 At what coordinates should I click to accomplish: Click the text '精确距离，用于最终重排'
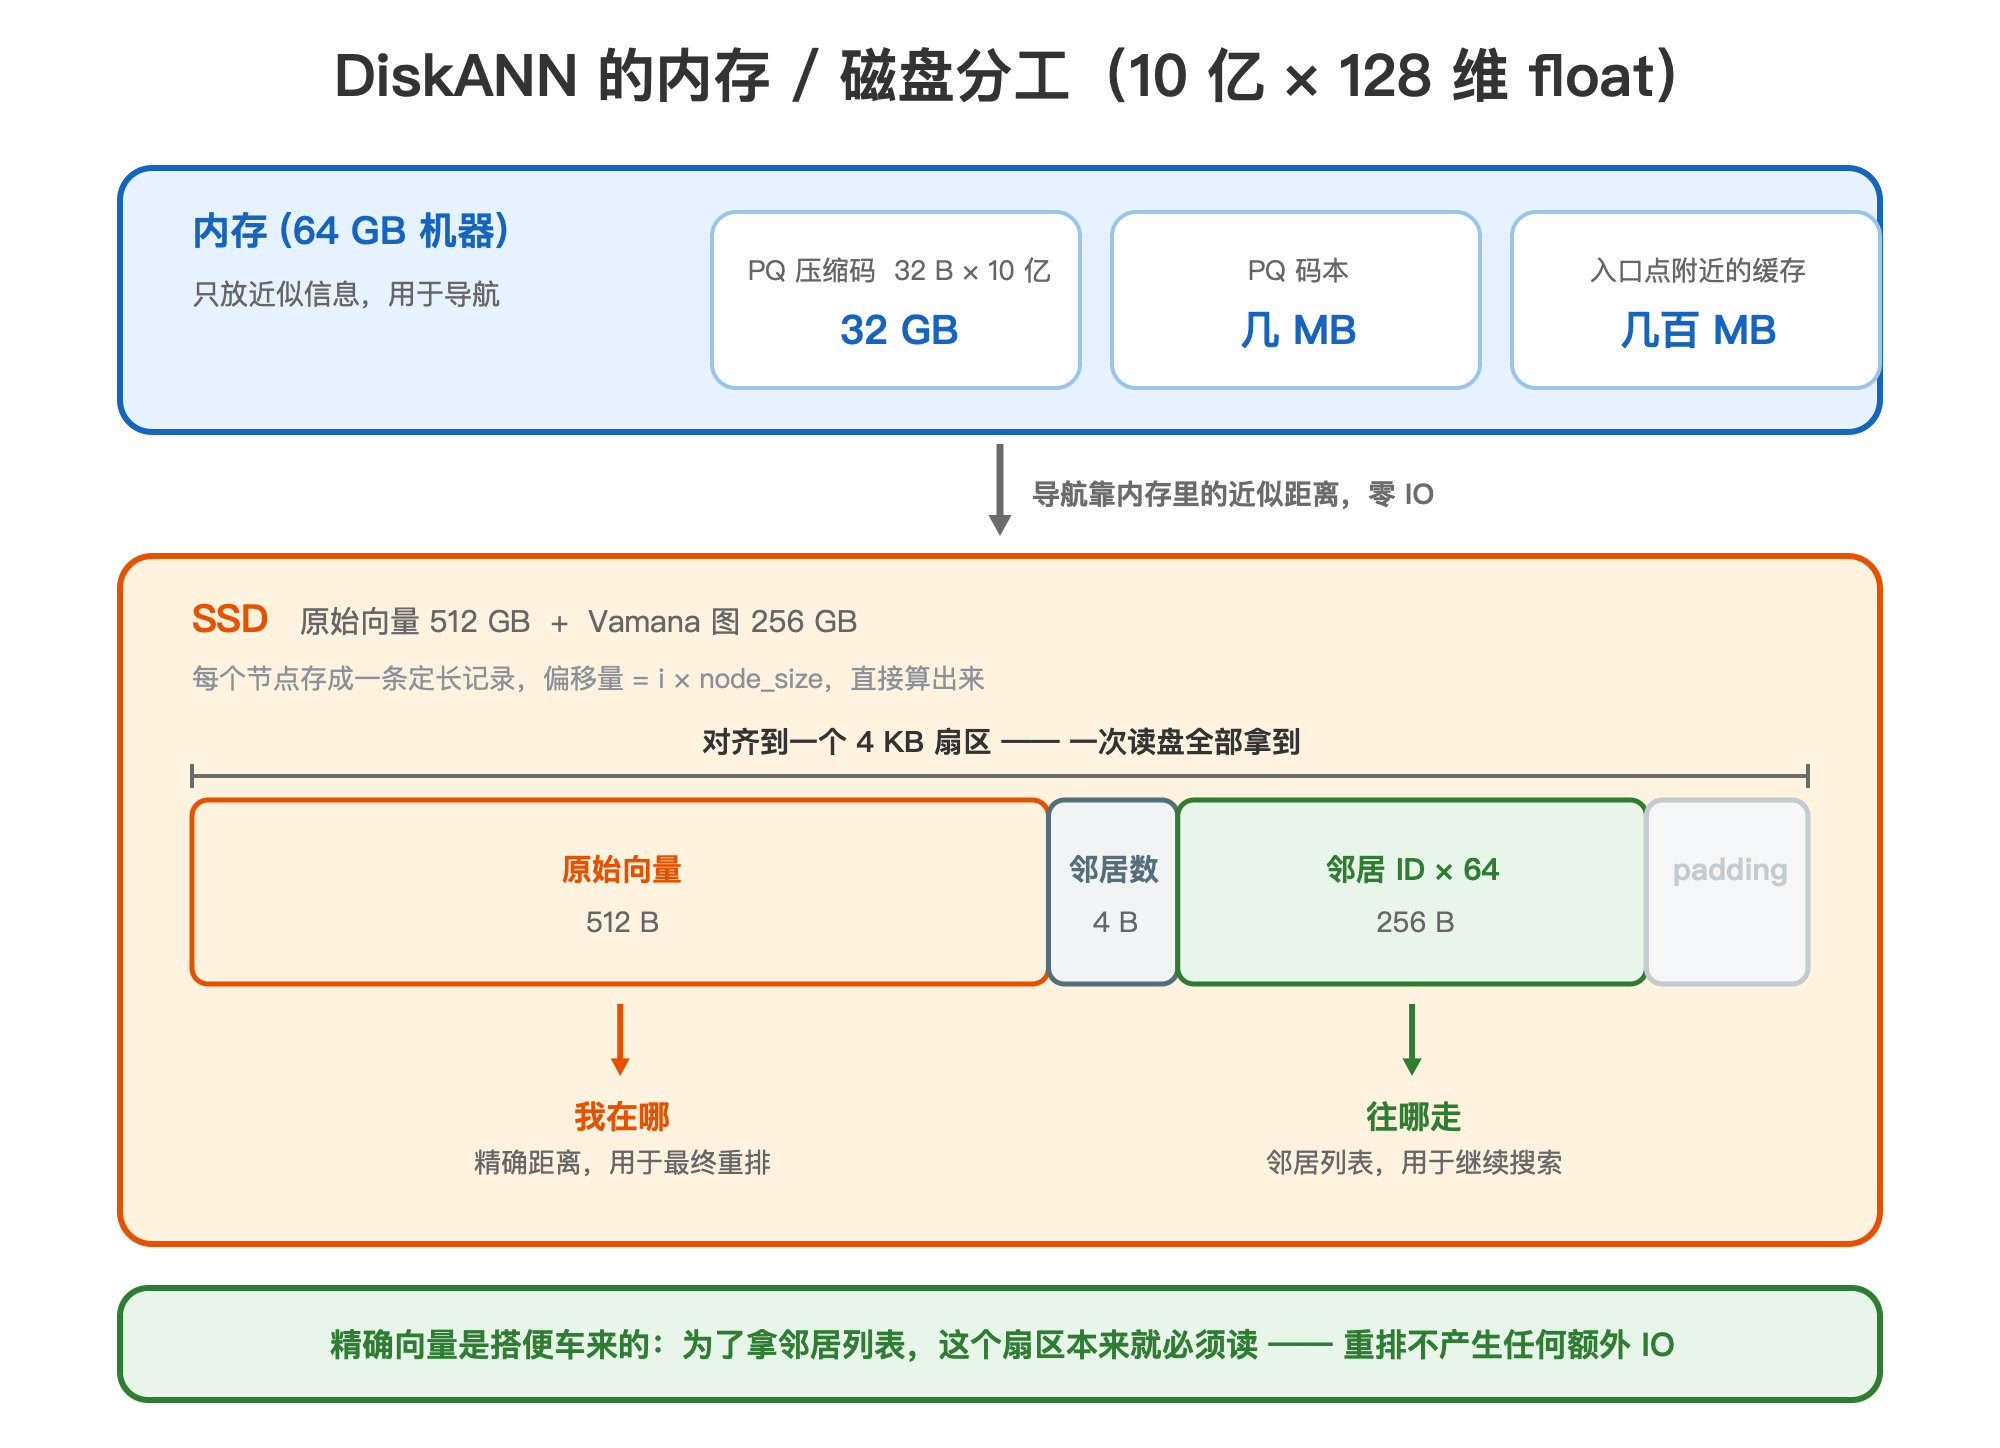pyautogui.click(x=621, y=1163)
